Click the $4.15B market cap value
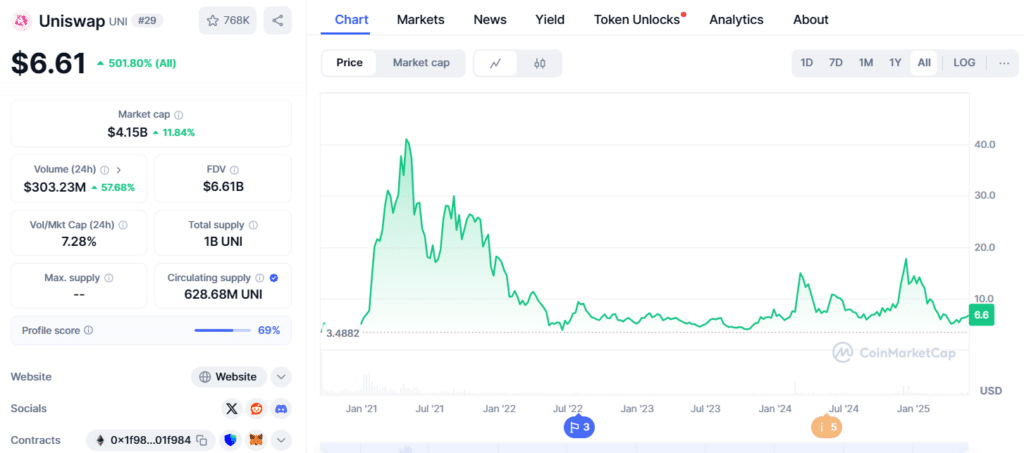Viewport: 1024px width, 453px height. coord(127,133)
